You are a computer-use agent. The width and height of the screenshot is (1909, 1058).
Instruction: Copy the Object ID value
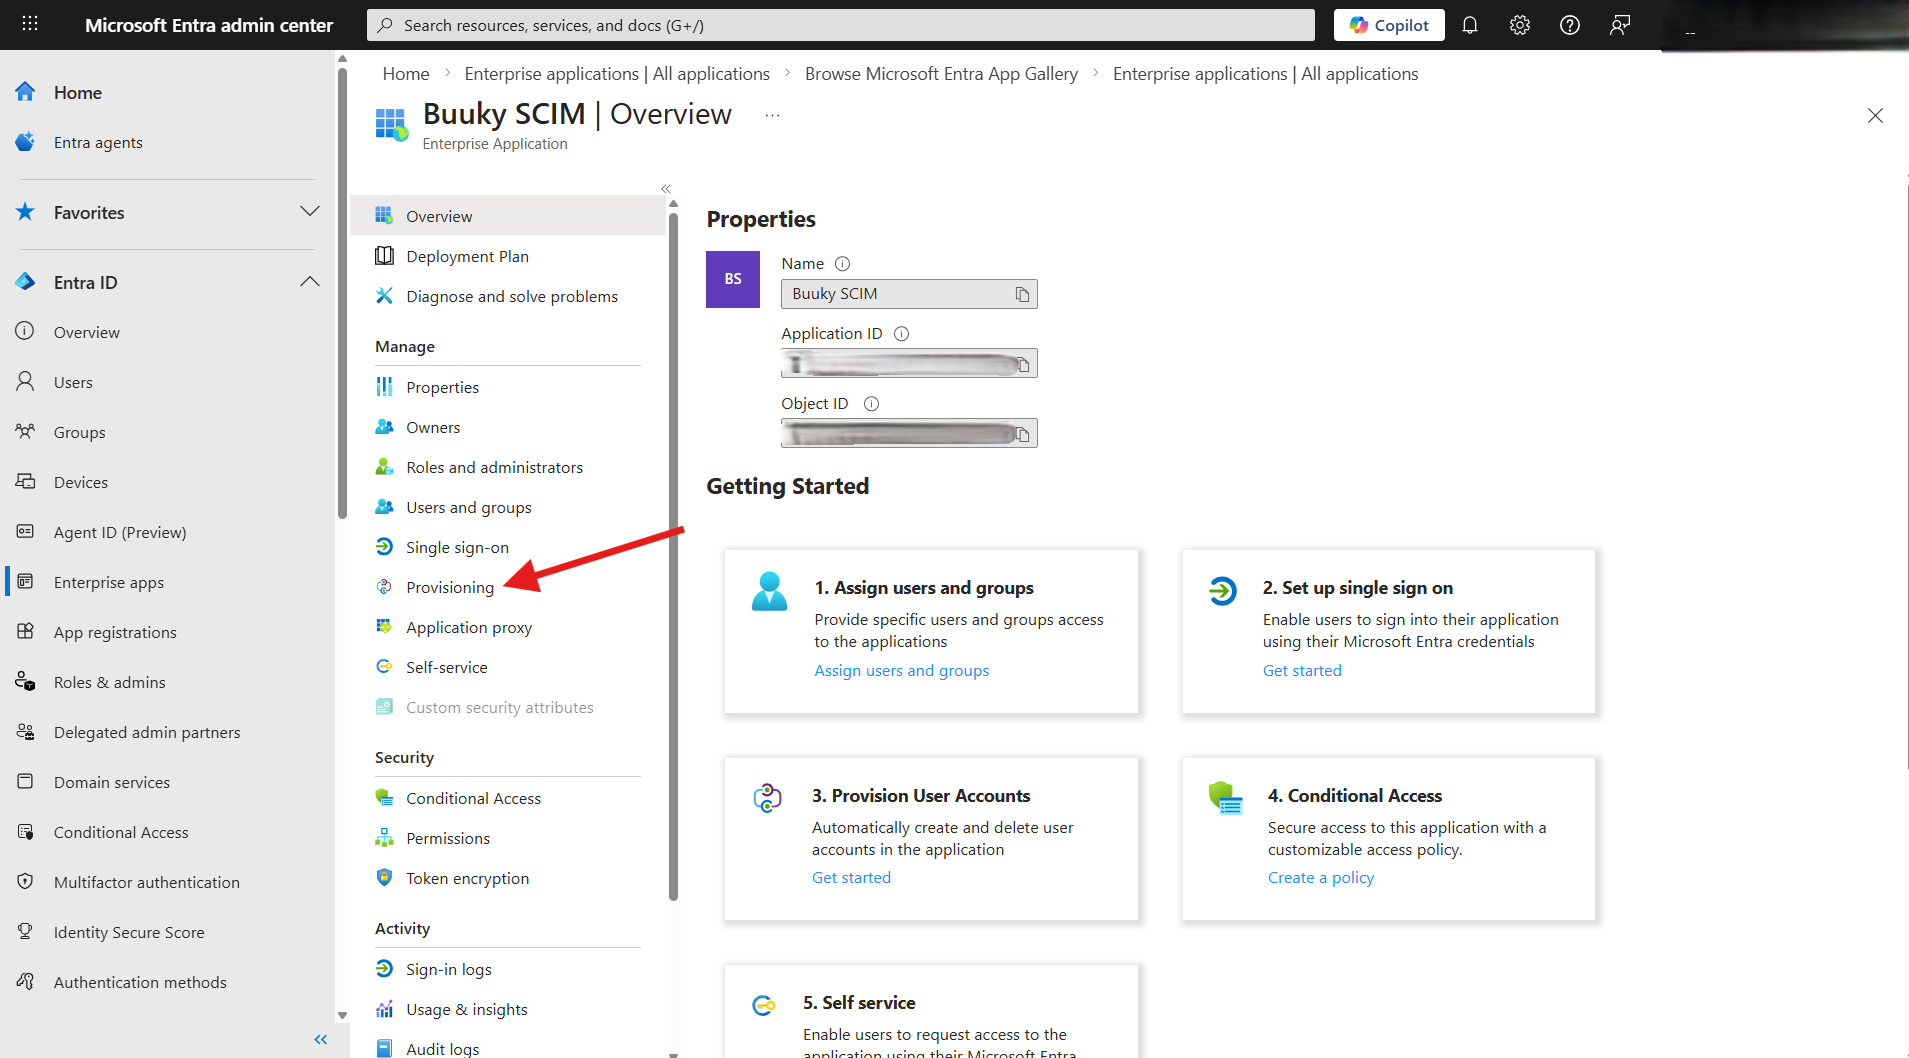1023,433
